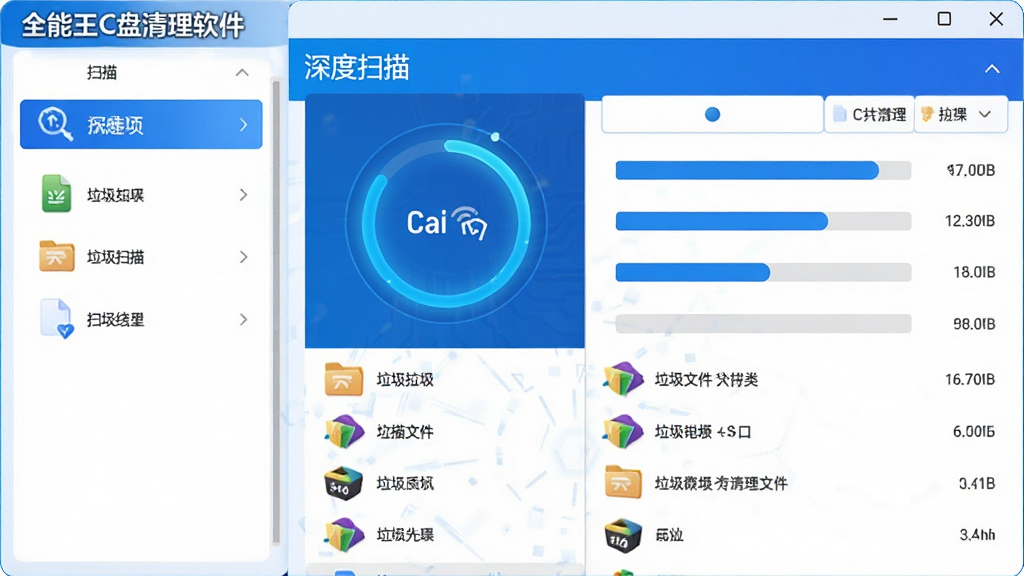Click the 47.00 size value
The width and height of the screenshot is (1024, 576).
click(971, 170)
